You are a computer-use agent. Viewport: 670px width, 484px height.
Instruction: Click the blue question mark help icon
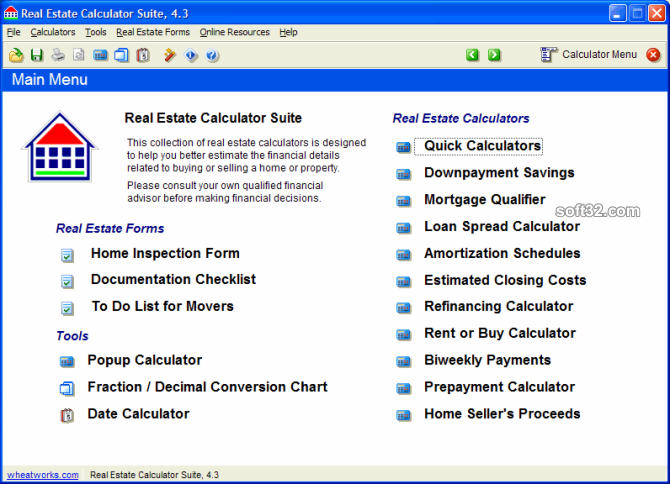pyautogui.click(x=212, y=55)
